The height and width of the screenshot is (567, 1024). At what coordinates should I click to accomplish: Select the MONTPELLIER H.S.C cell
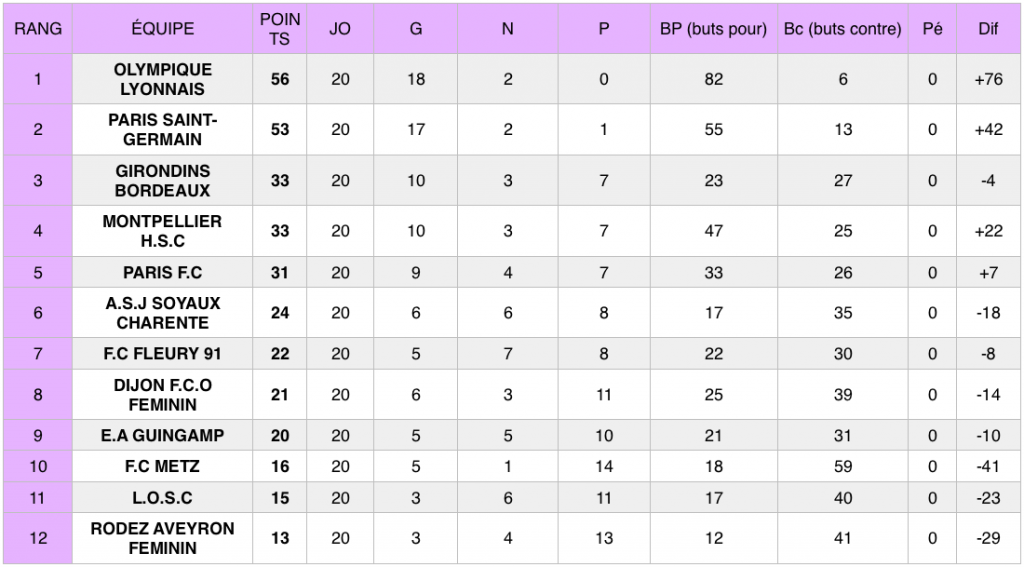coord(163,231)
